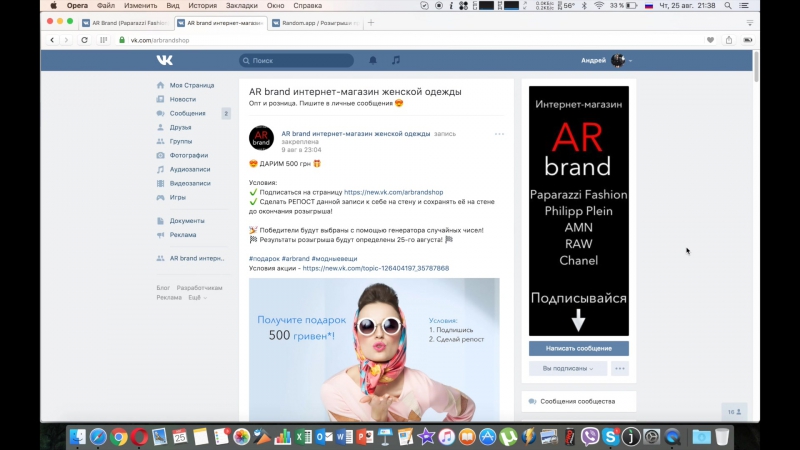The image size is (800, 450).
Task: Open the giveaway post image
Action: [374, 349]
